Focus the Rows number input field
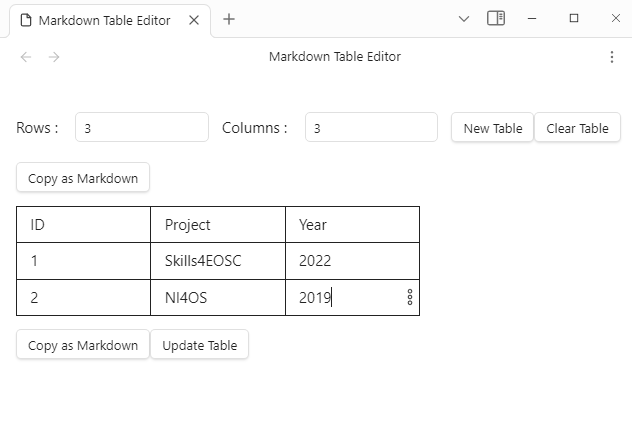 pyautogui.click(x=141, y=128)
